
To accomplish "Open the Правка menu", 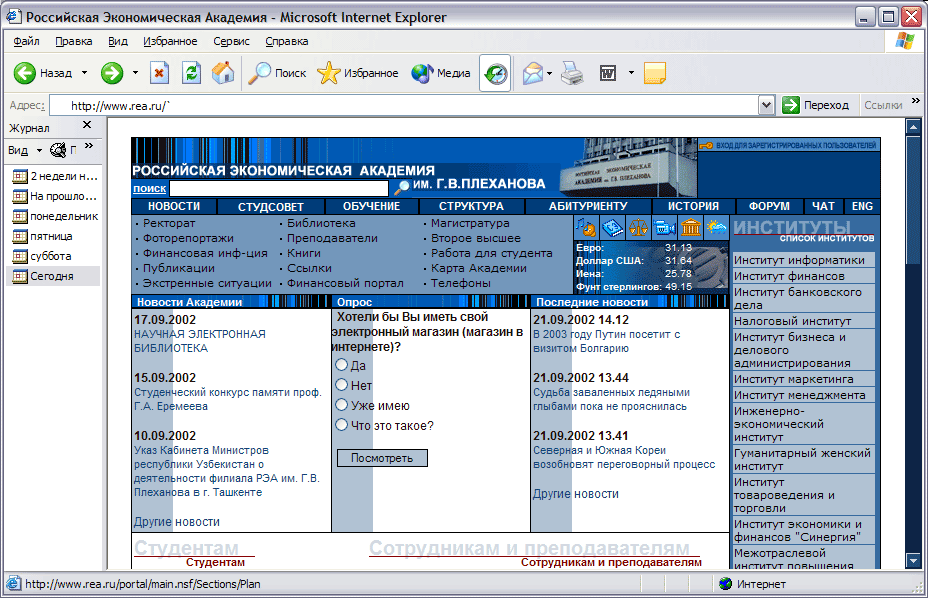I will pyautogui.click(x=73, y=41).
